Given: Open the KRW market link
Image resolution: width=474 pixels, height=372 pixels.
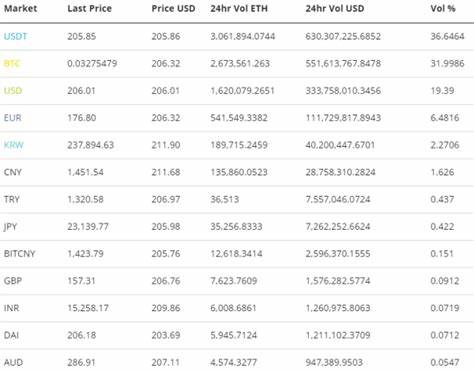Looking at the screenshot, I should [x=14, y=145].
